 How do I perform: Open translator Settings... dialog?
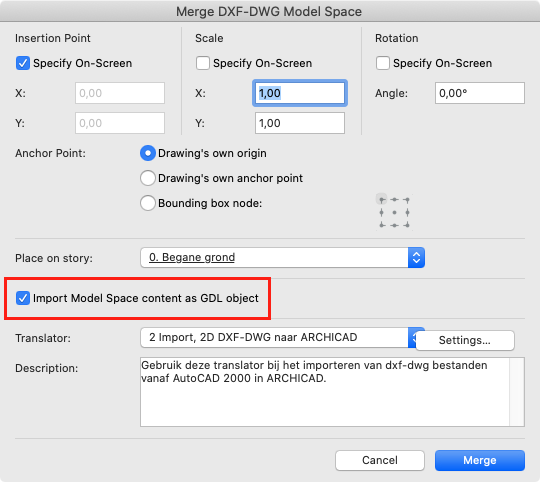coord(465,340)
